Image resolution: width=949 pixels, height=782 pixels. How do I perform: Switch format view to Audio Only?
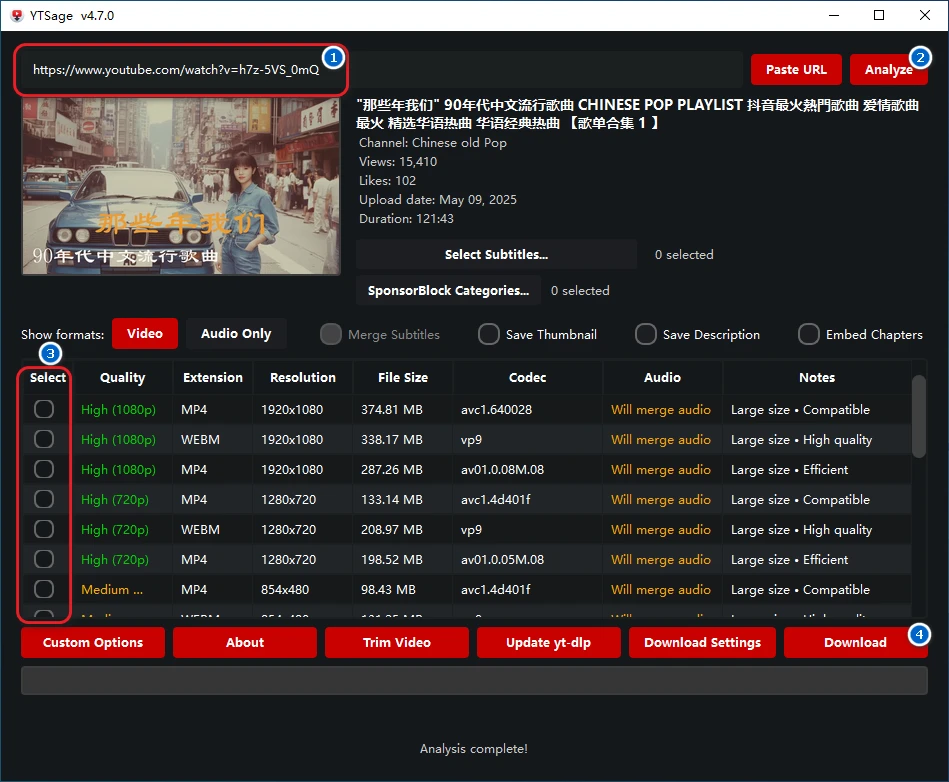(236, 334)
